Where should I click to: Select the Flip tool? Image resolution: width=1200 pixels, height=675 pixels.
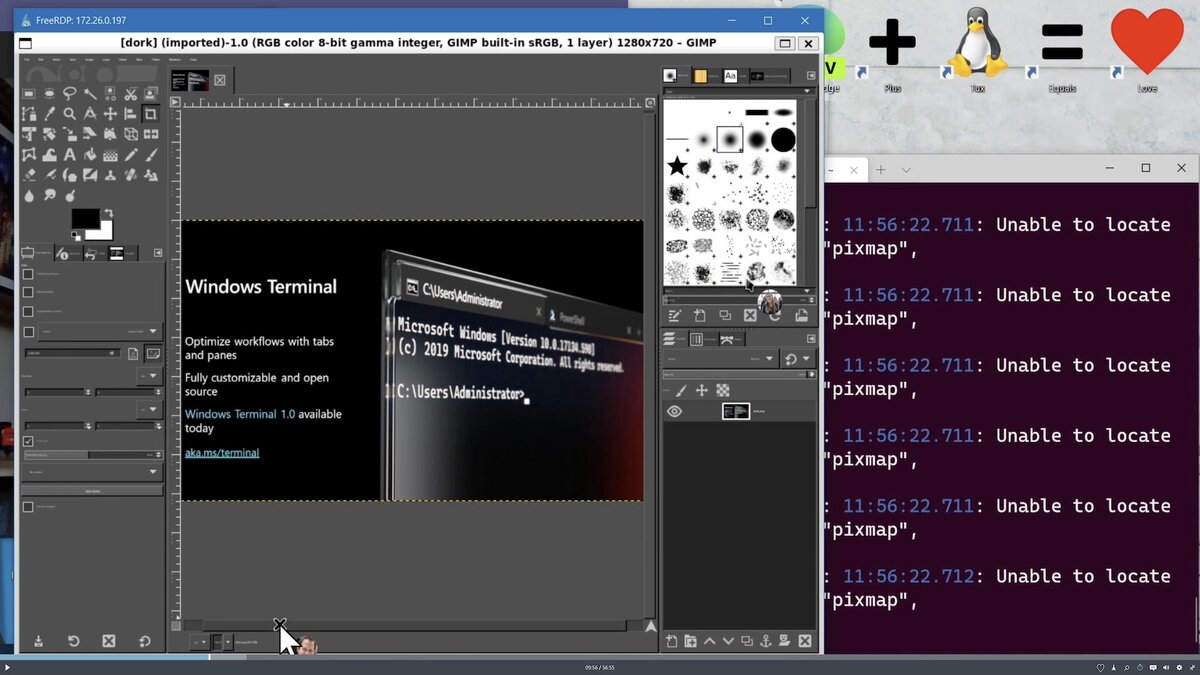(x=151, y=134)
